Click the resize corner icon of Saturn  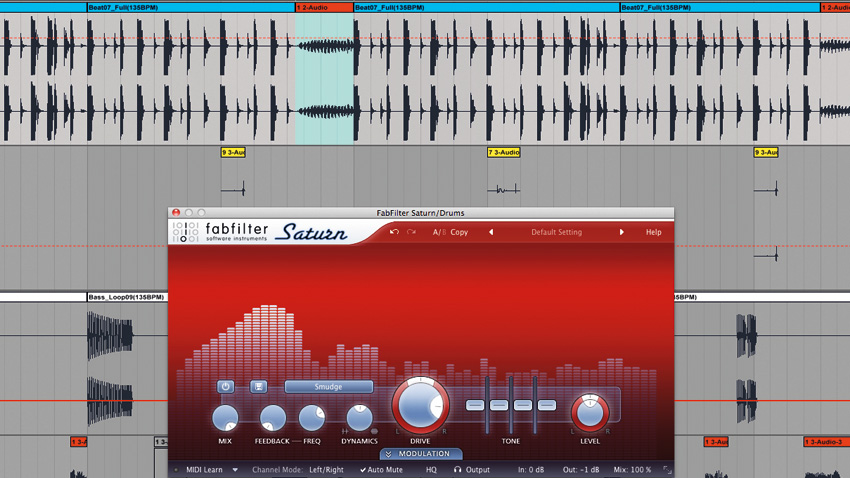point(667,470)
